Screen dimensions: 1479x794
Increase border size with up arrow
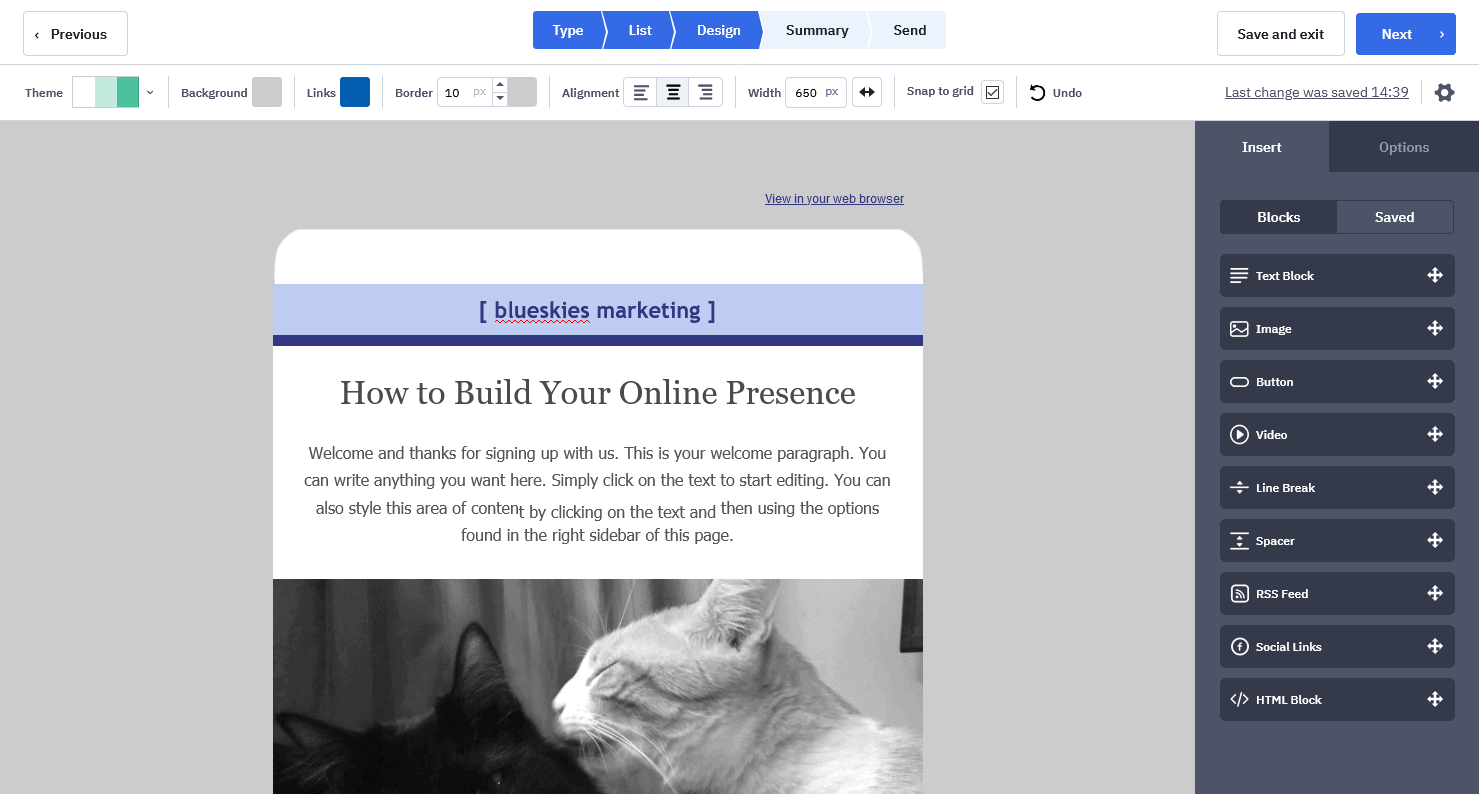click(x=500, y=85)
